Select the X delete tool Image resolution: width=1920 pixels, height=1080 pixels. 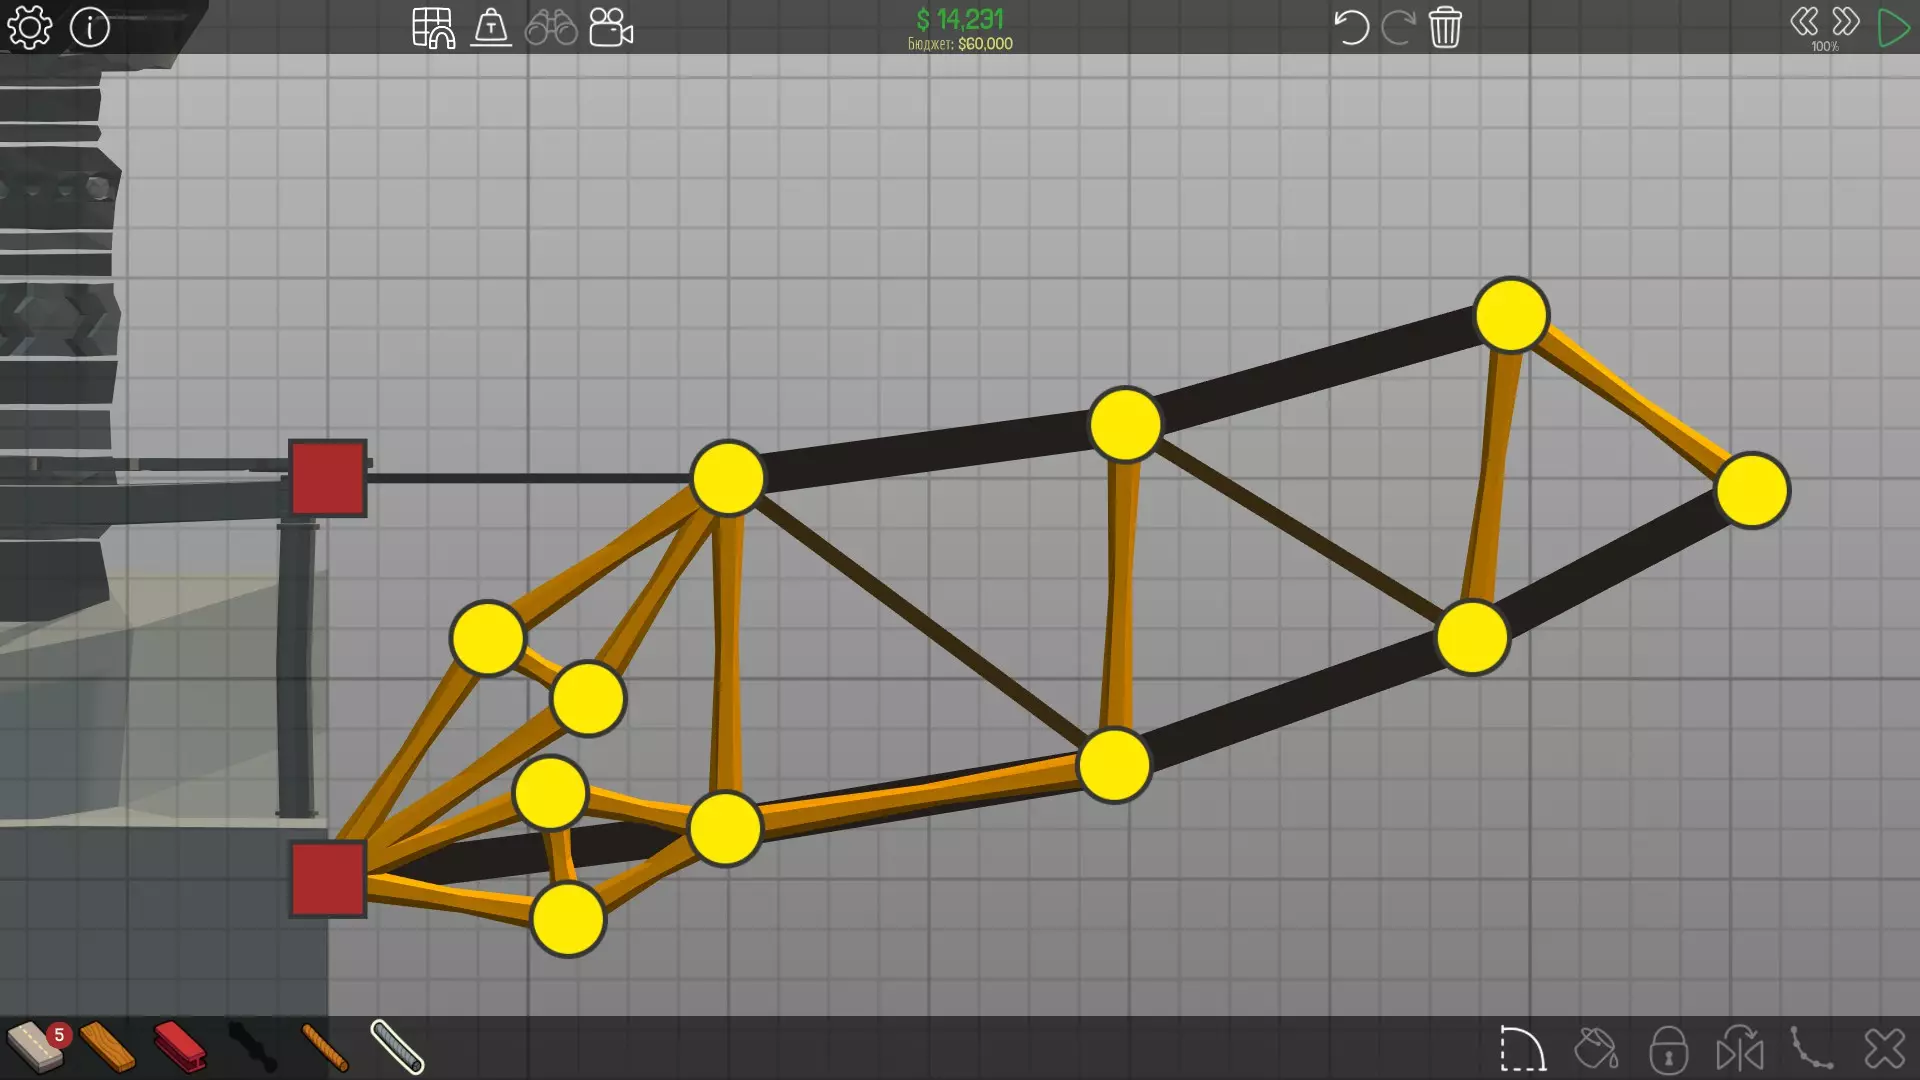(1884, 1049)
